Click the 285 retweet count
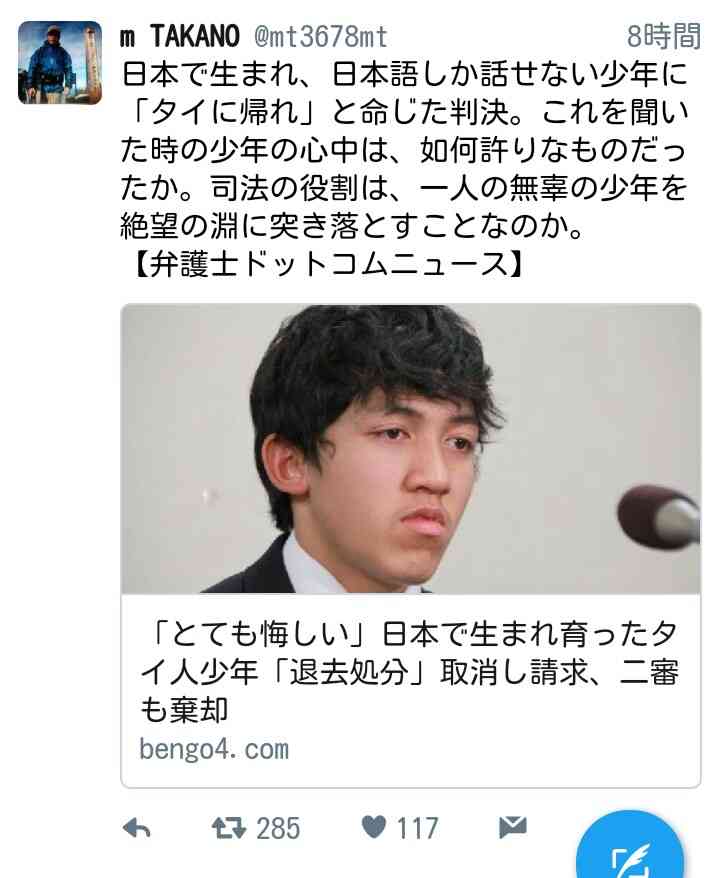The image size is (720, 878). 278,828
